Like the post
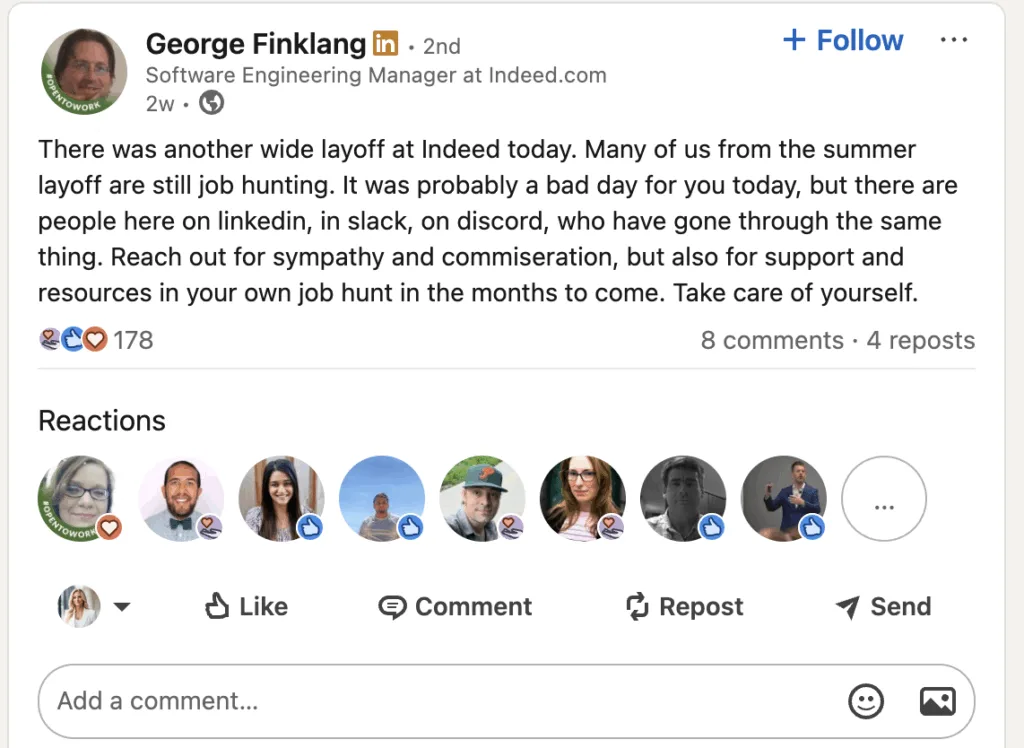The width and height of the screenshot is (1024, 748). pos(246,607)
